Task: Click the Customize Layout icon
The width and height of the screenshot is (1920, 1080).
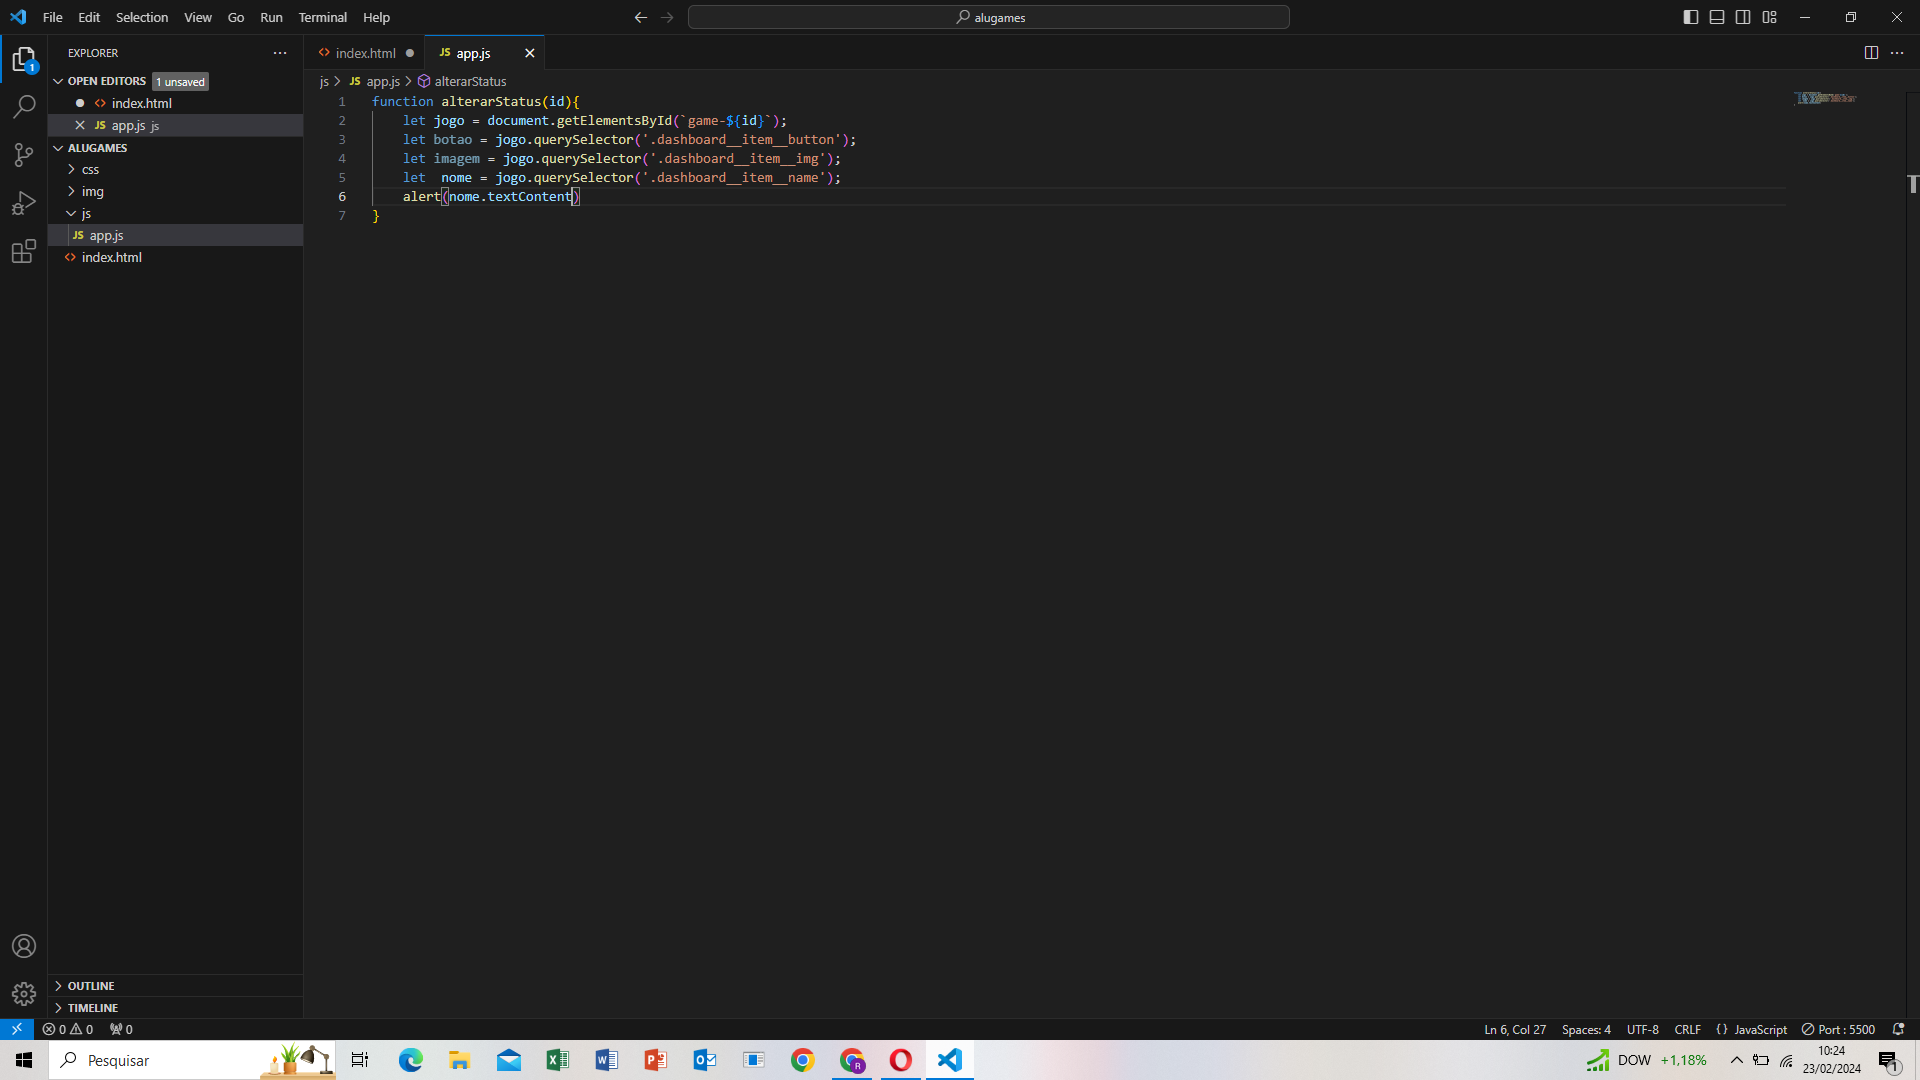Action: tap(1770, 17)
